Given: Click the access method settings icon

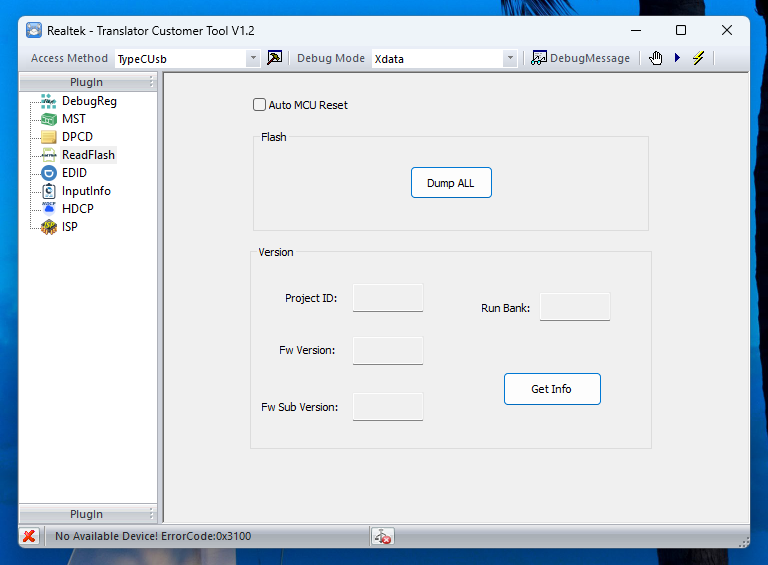Looking at the screenshot, I should tap(274, 58).
